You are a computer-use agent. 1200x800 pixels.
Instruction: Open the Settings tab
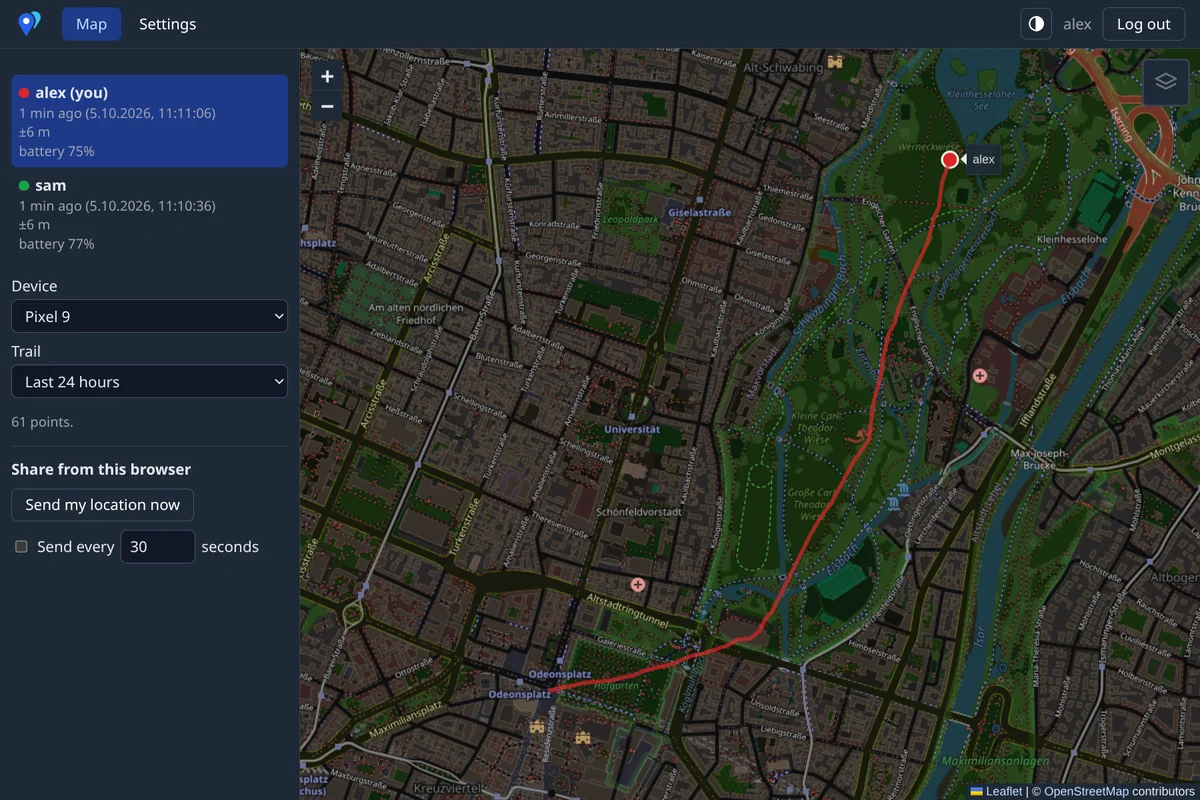167,24
